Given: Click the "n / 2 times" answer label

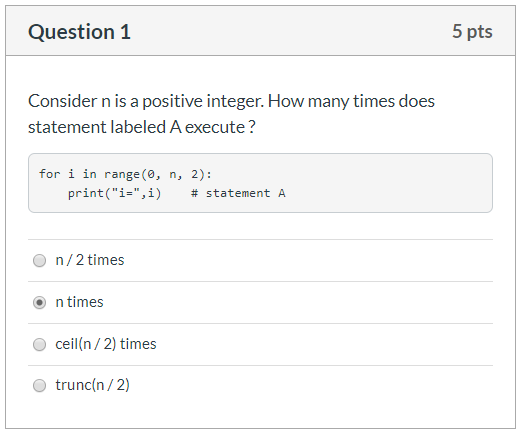Looking at the screenshot, I should tap(90, 260).
